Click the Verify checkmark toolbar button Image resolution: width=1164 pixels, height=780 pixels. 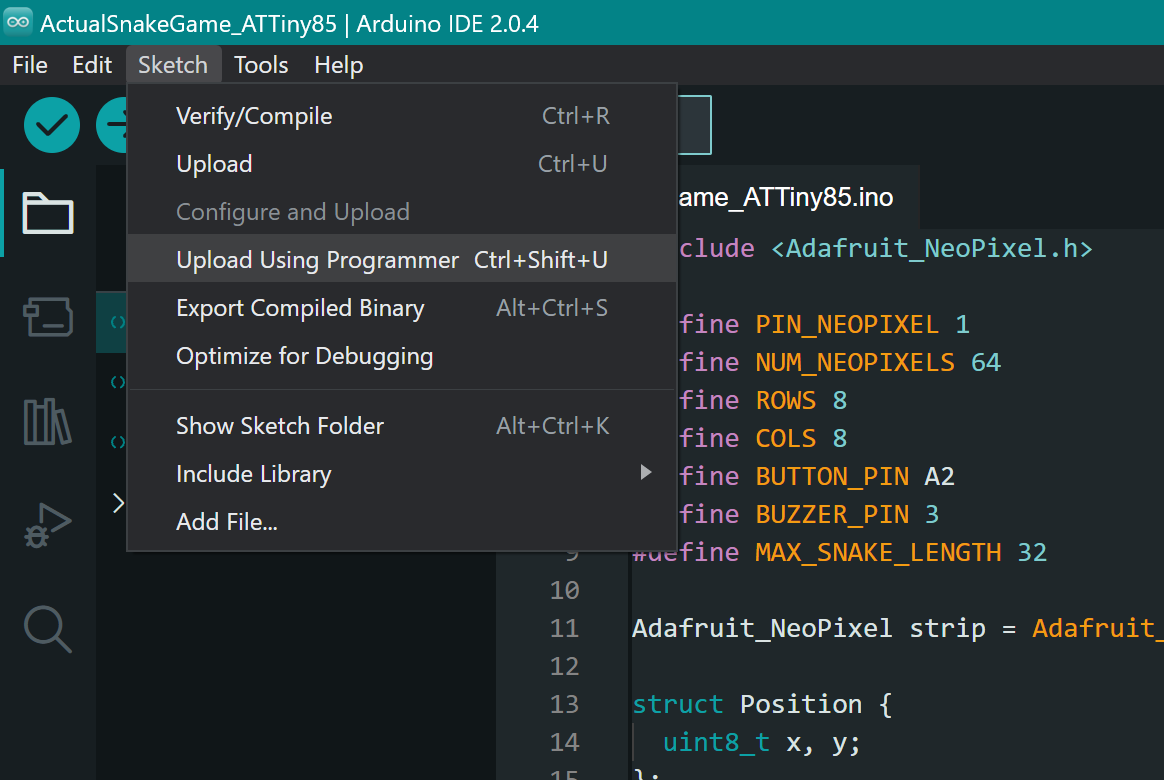coord(51,125)
